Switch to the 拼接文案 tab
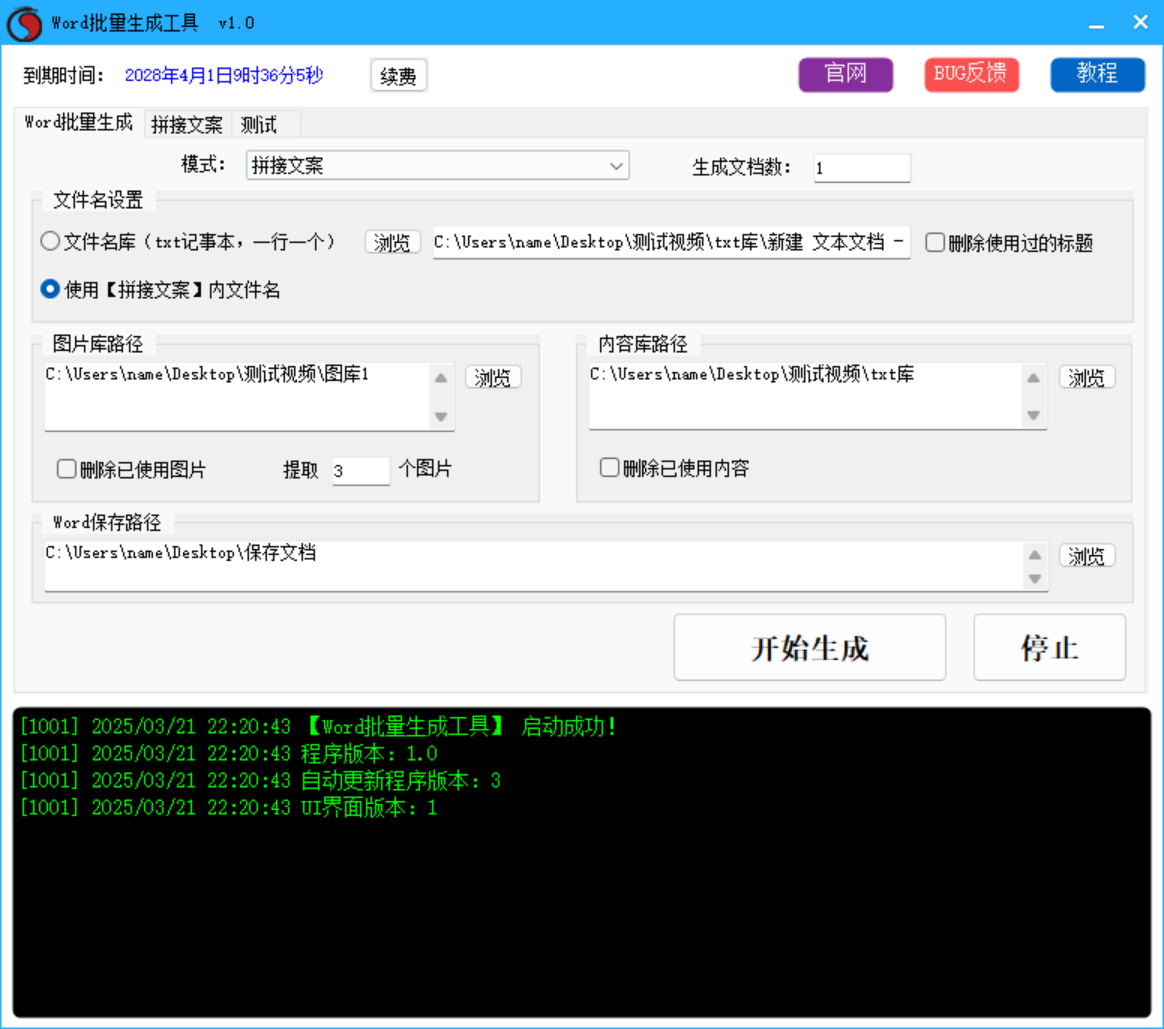Screen dimensions: 1164x1029 187,125
